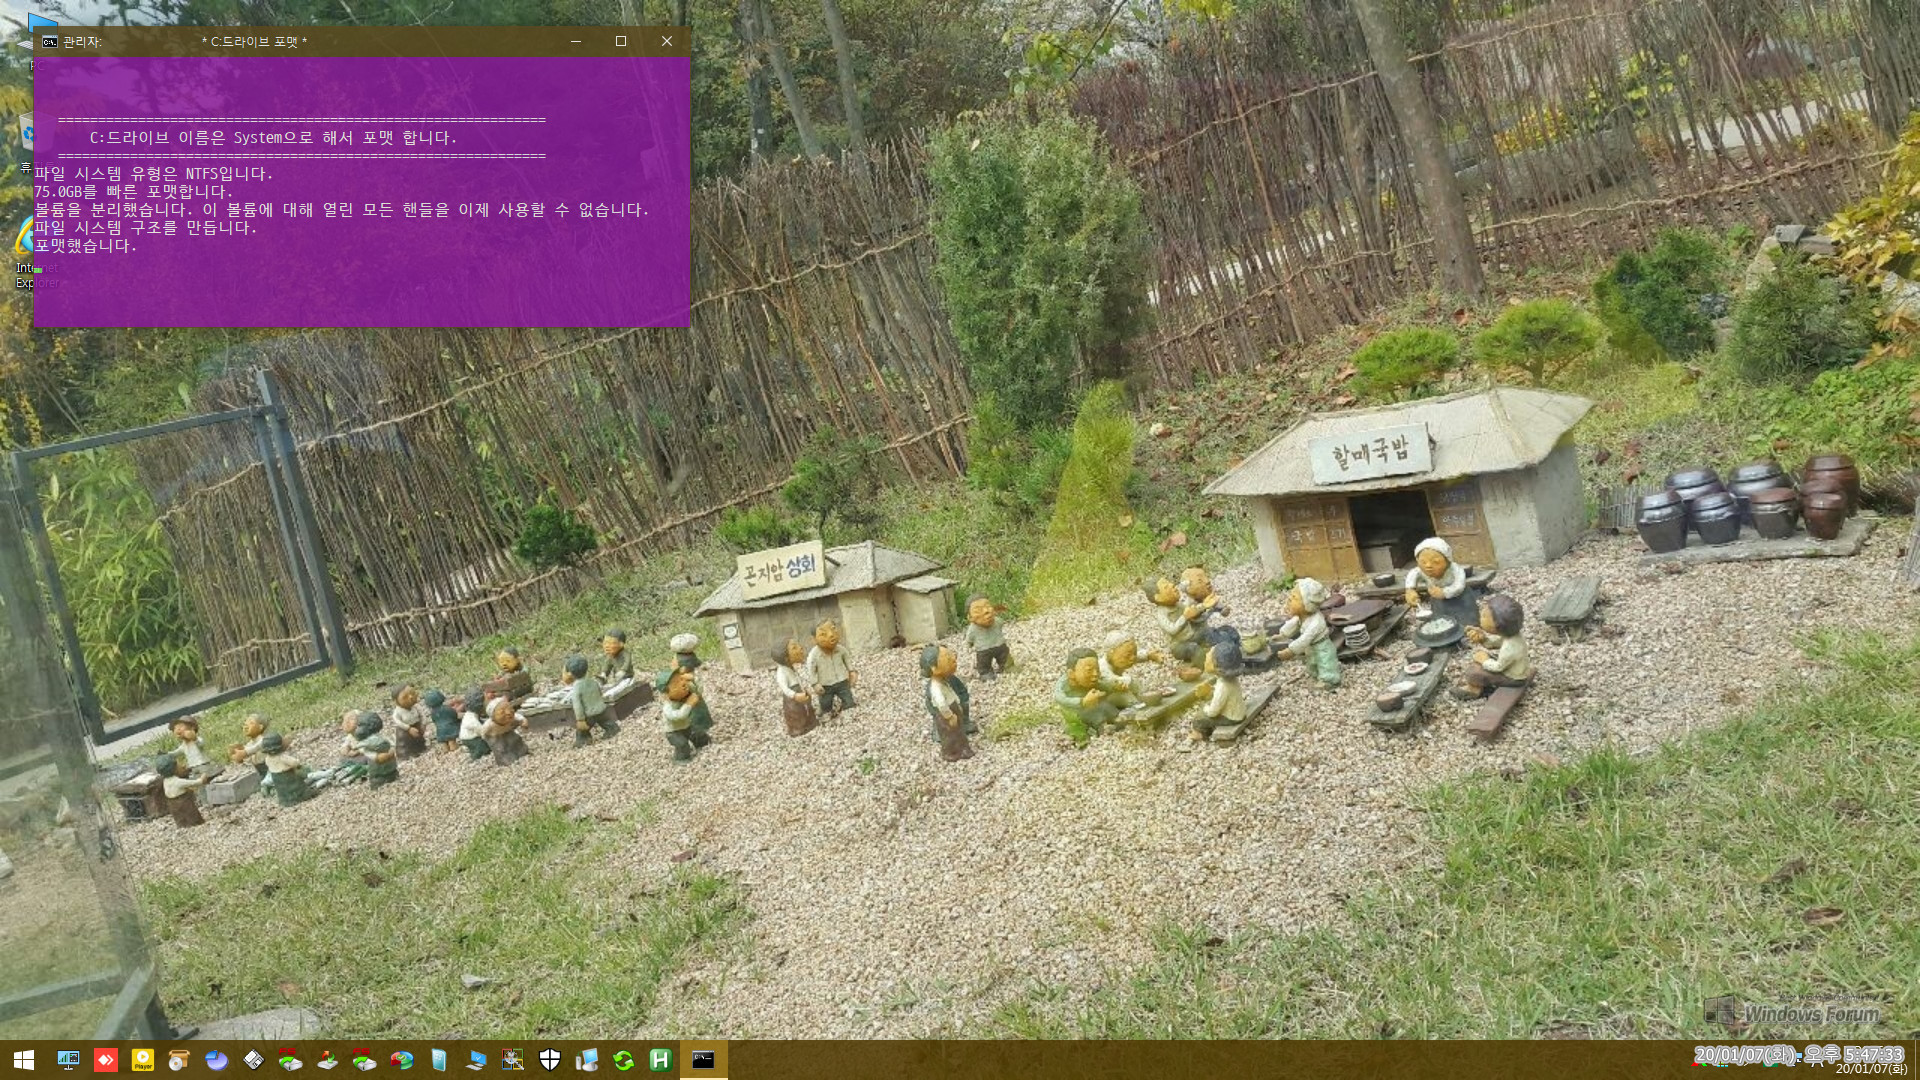Open the laptop with checkmark taskbar icon
Image resolution: width=1920 pixels, height=1080 pixels.
coord(475,1060)
